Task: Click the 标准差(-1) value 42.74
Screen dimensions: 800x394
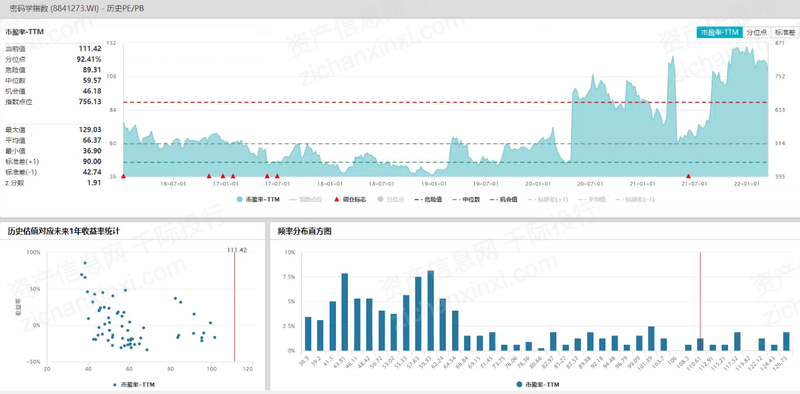Action: (92, 172)
